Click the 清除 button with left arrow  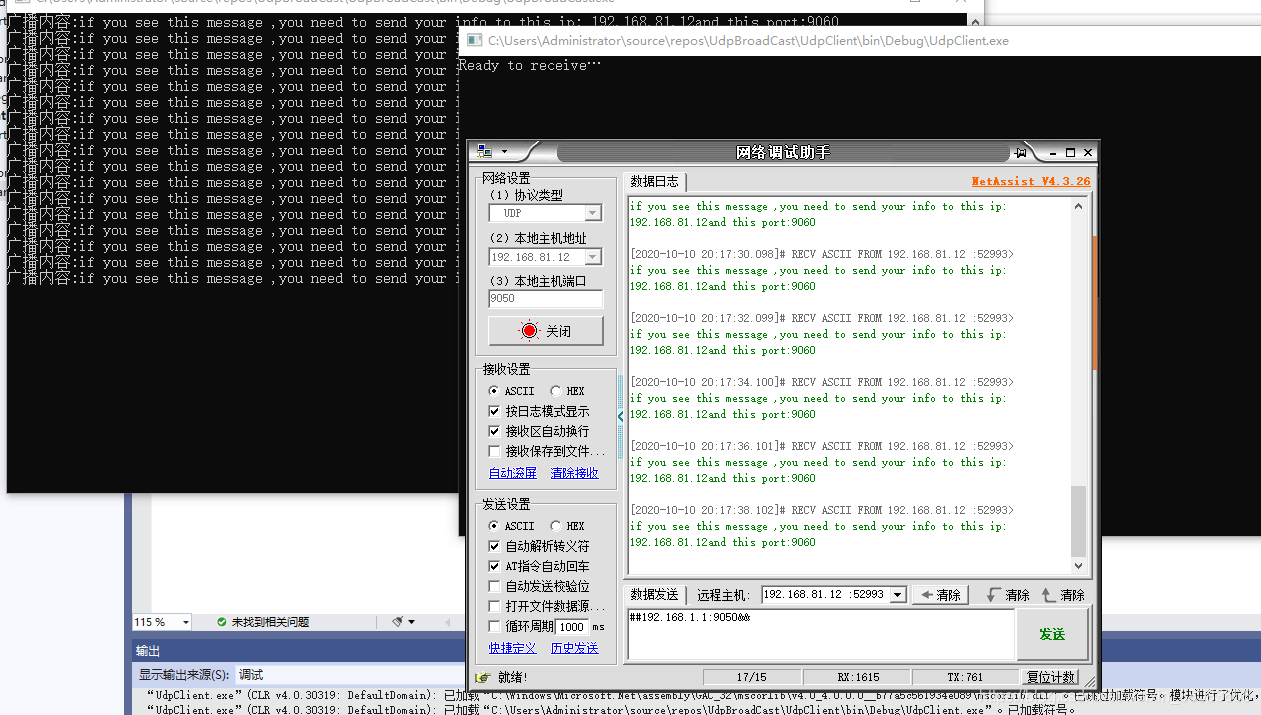point(940,595)
